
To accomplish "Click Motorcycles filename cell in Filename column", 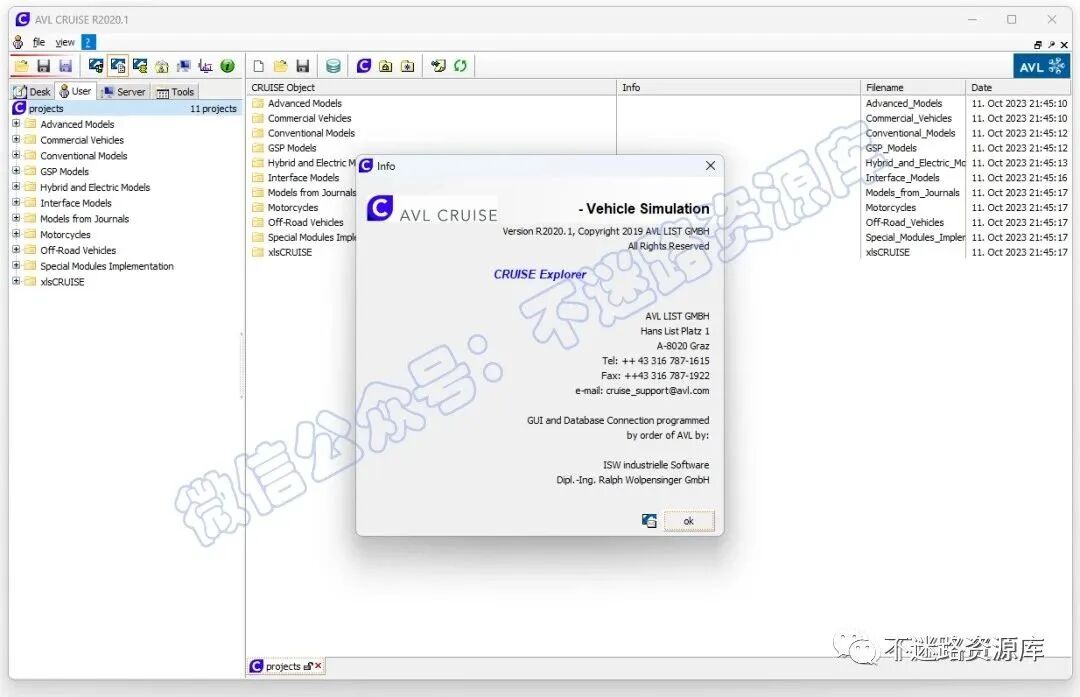I will (891, 207).
